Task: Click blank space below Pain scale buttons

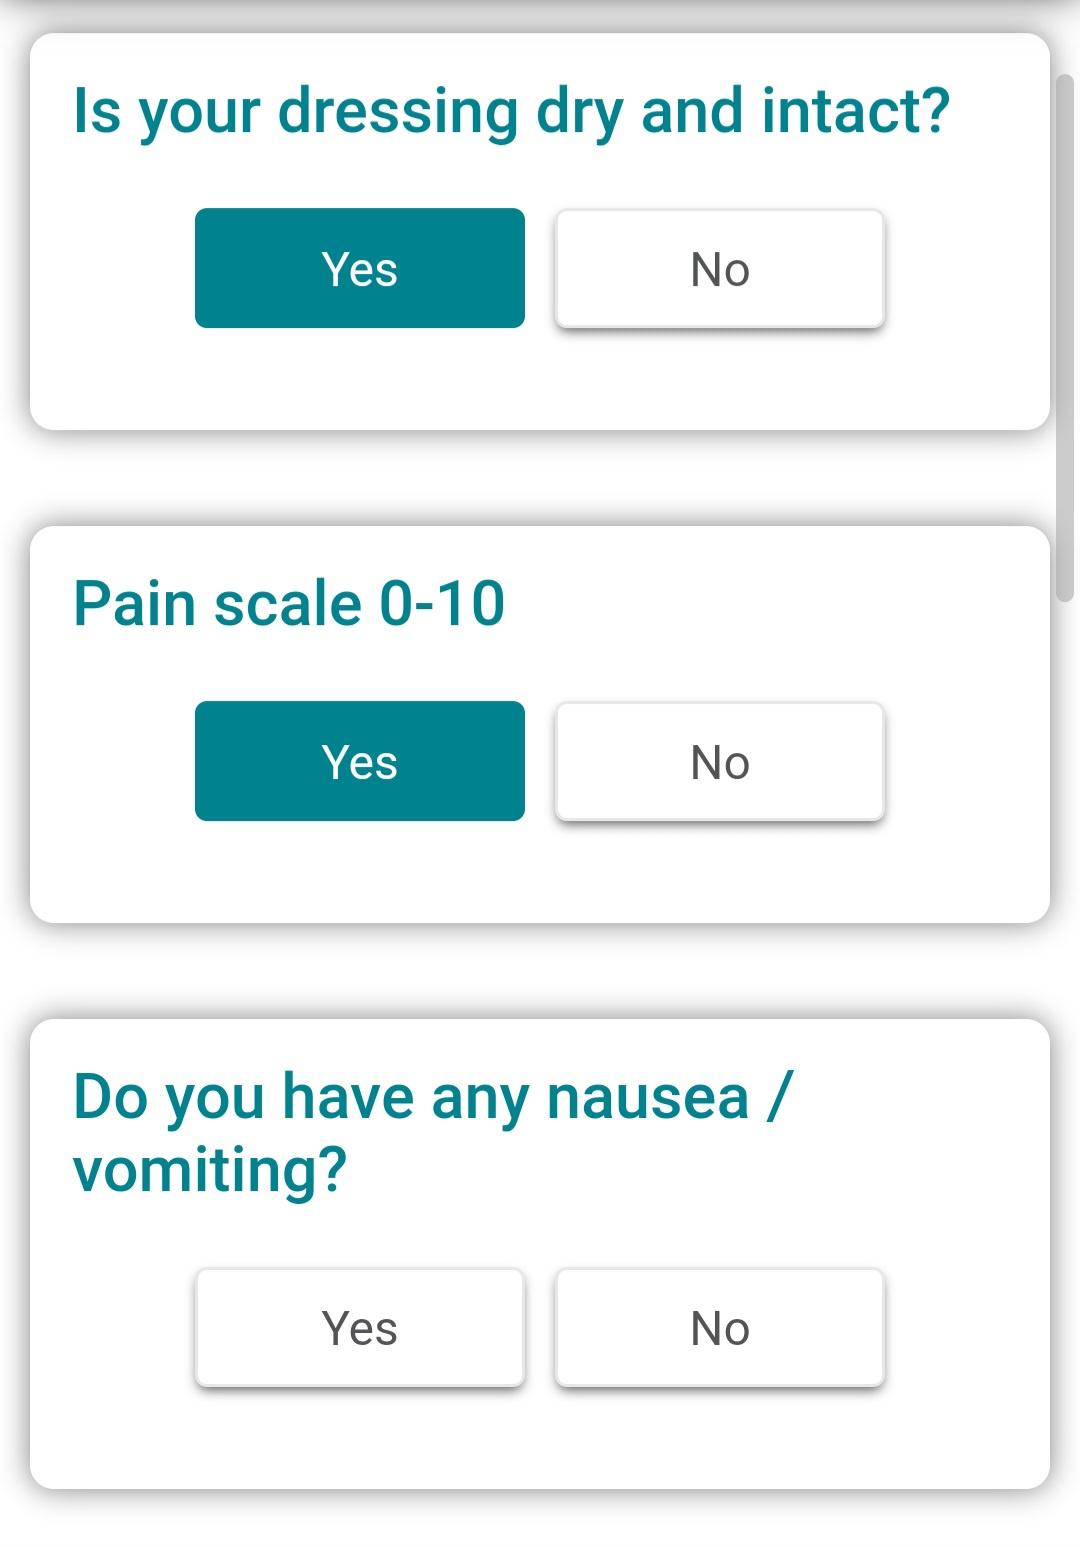Action: [x=540, y=874]
